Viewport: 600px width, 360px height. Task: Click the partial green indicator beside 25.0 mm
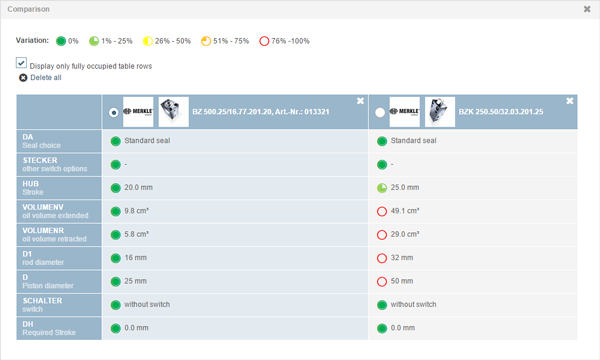[382, 188]
